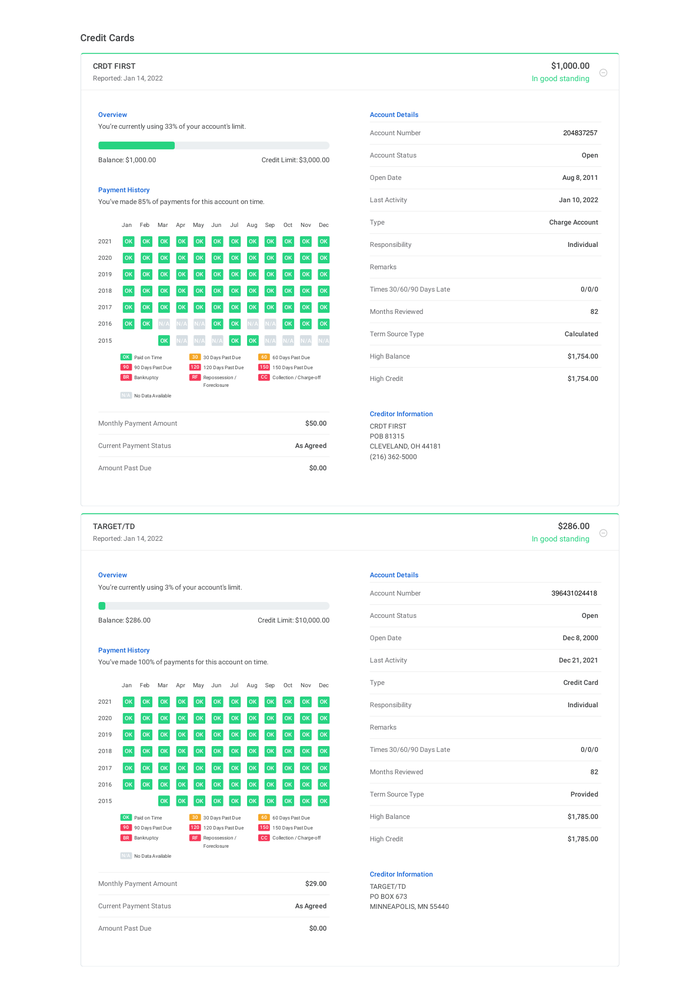Open Account Details heading in CRDT FIRST card
This screenshot has width=700, height=990.
point(394,115)
